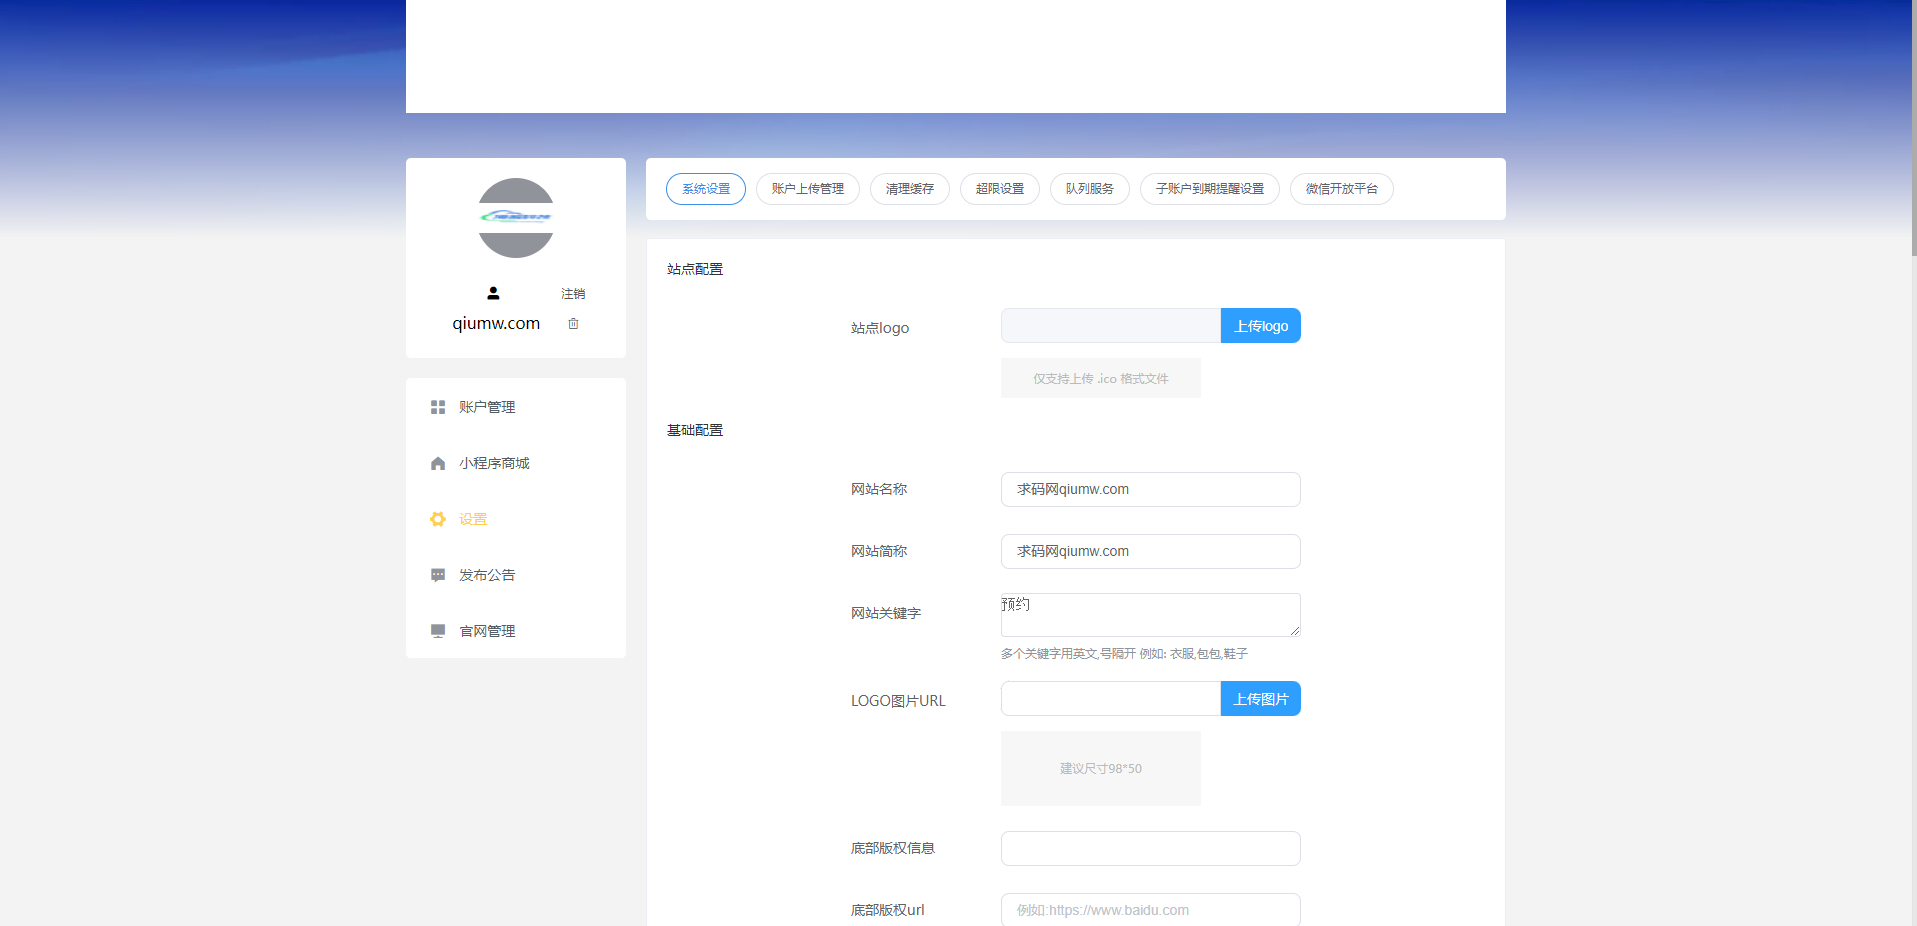Click the 发布公告 chat bubble icon

point(438,575)
